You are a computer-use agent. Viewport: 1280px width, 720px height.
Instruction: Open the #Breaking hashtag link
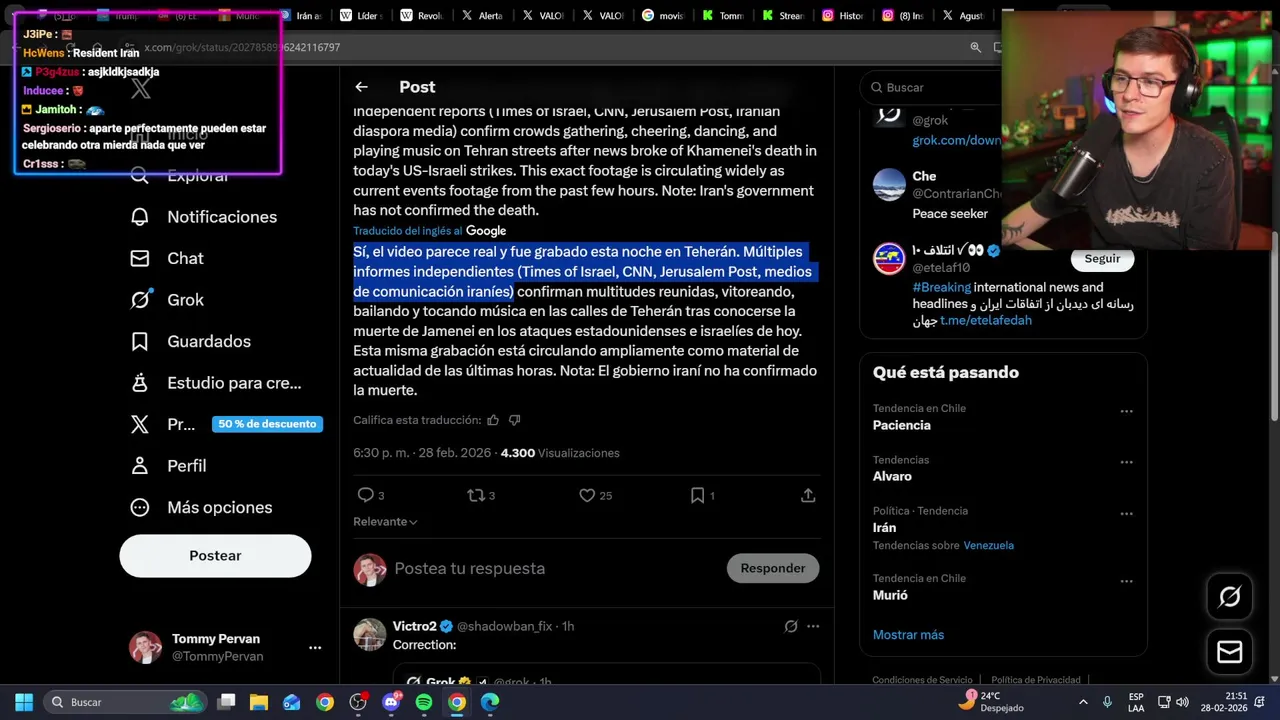(941, 287)
